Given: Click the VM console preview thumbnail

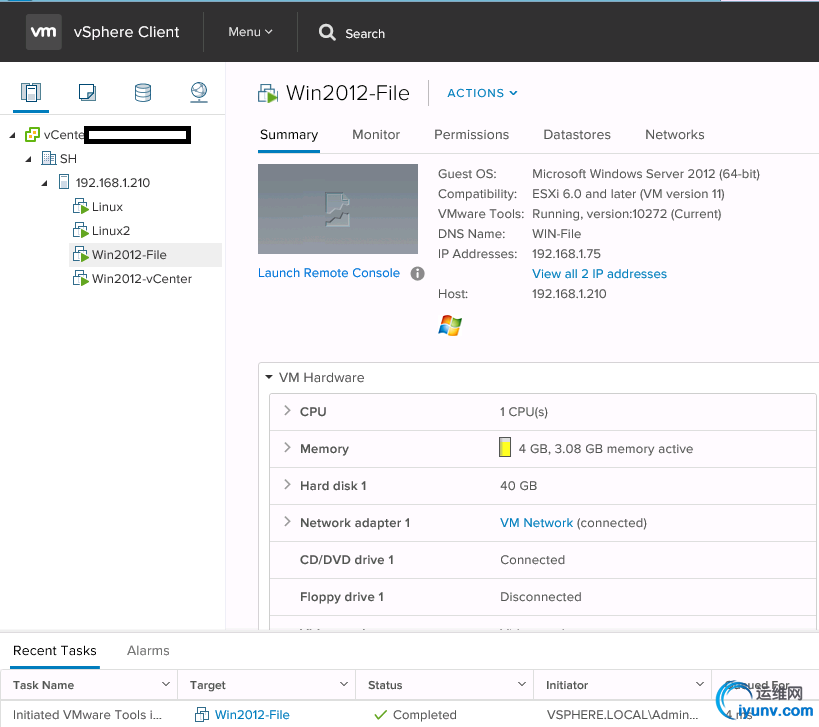Looking at the screenshot, I should (x=338, y=209).
